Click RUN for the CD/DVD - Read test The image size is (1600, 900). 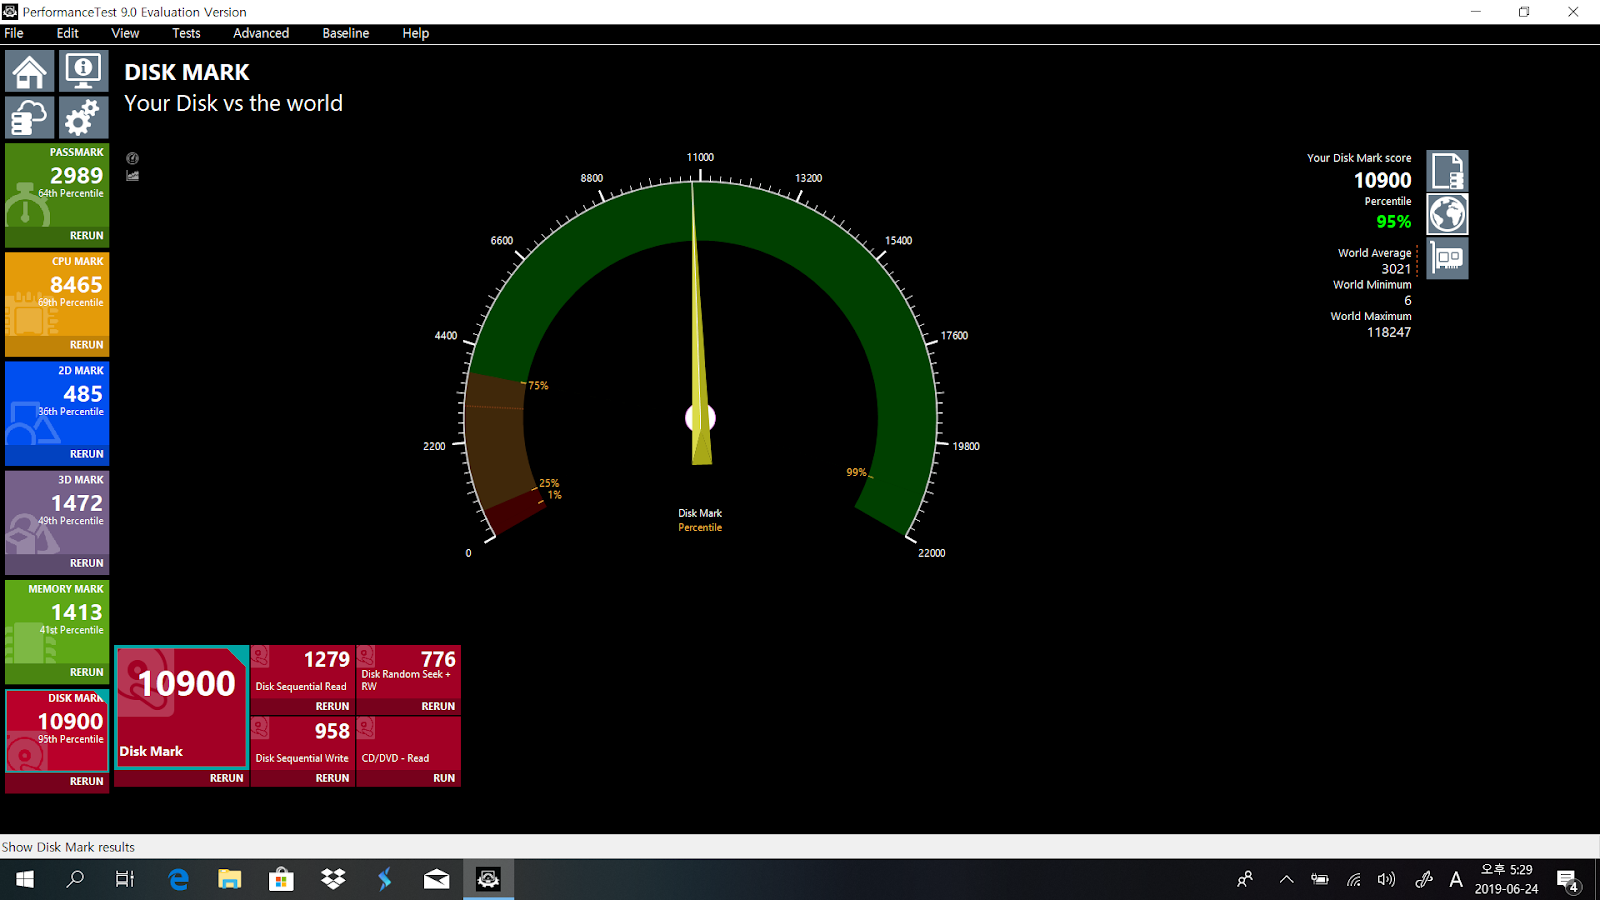(x=444, y=778)
